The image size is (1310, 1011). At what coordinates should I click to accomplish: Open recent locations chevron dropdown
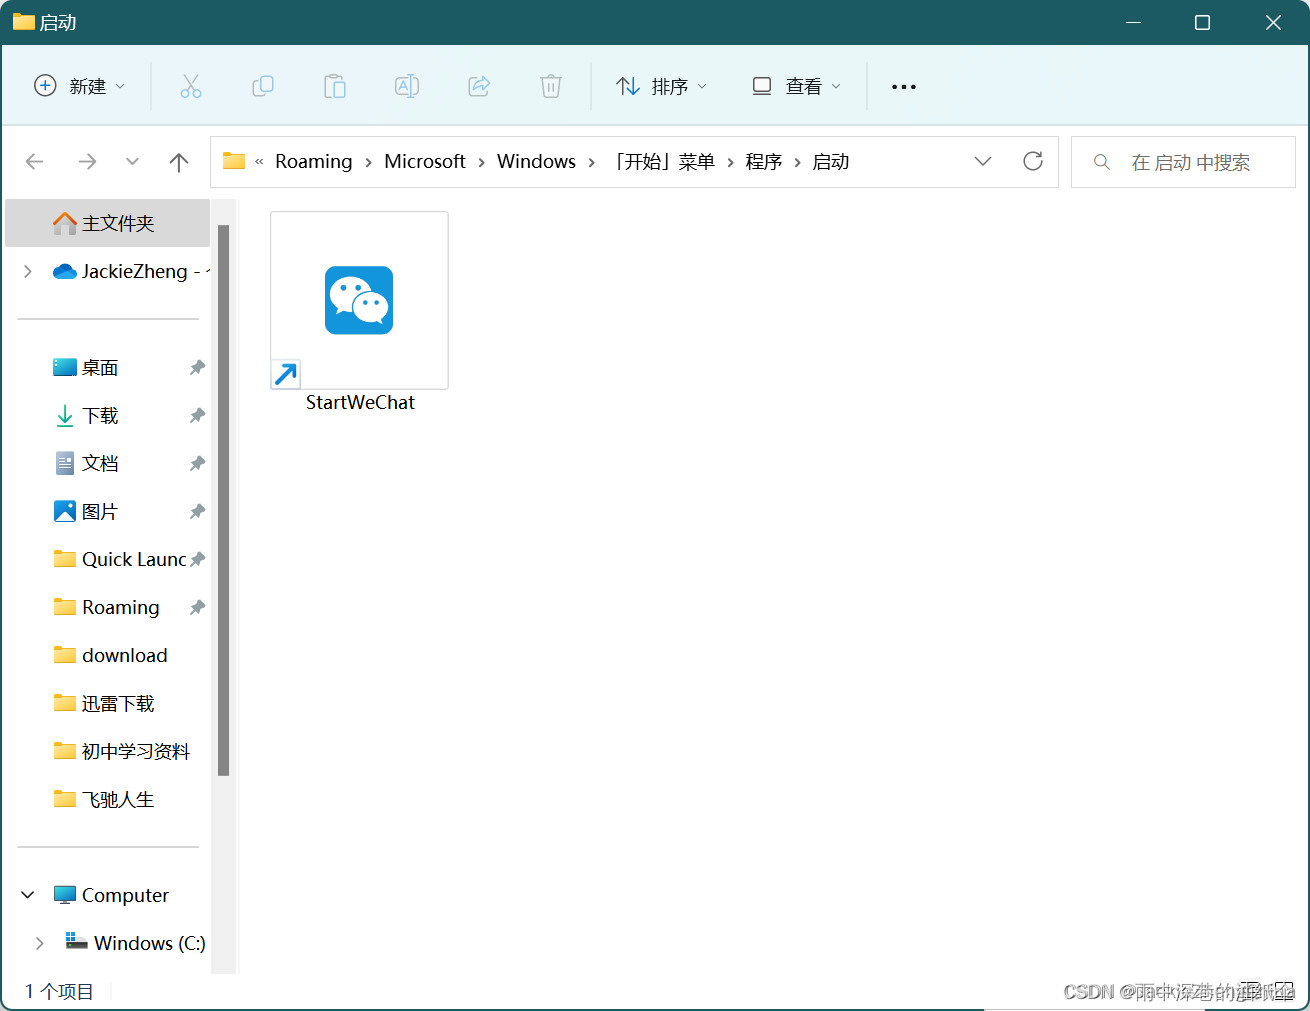pyautogui.click(x=132, y=162)
